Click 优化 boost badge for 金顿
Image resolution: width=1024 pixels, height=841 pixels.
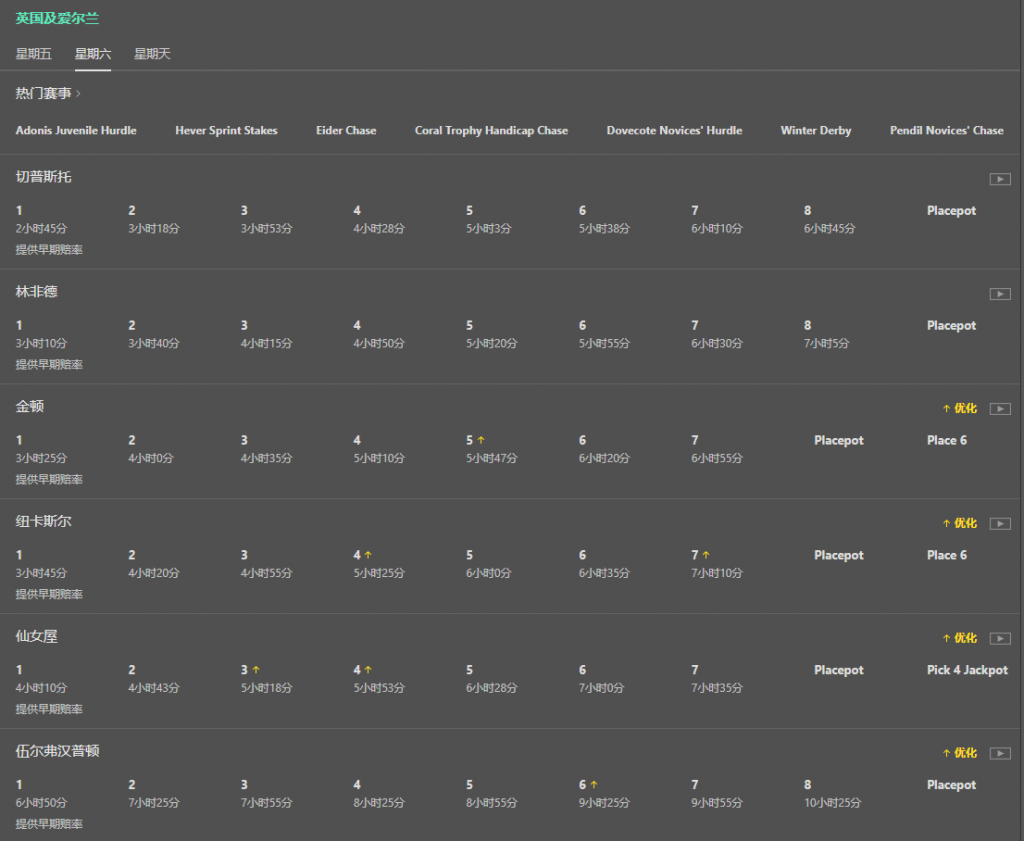pyautogui.click(x=959, y=408)
